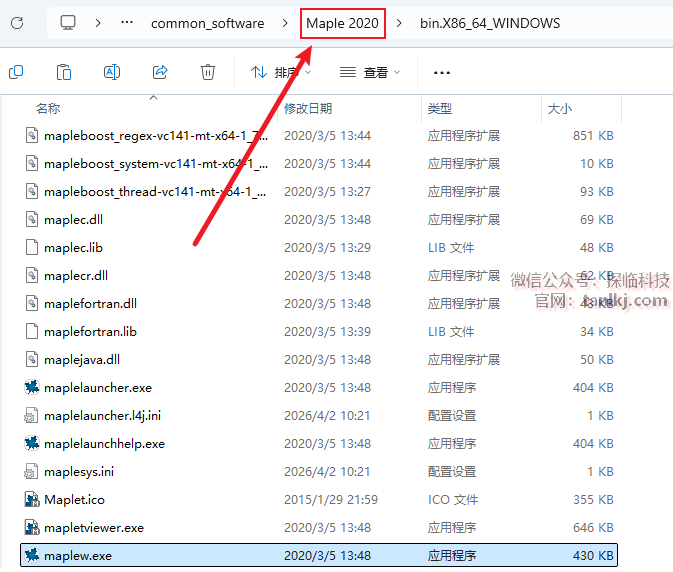Image resolution: width=673 pixels, height=572 pixels.
Task: Click the gear icon of maplelauncher.l4j.ini
Action: click(31, 416)
